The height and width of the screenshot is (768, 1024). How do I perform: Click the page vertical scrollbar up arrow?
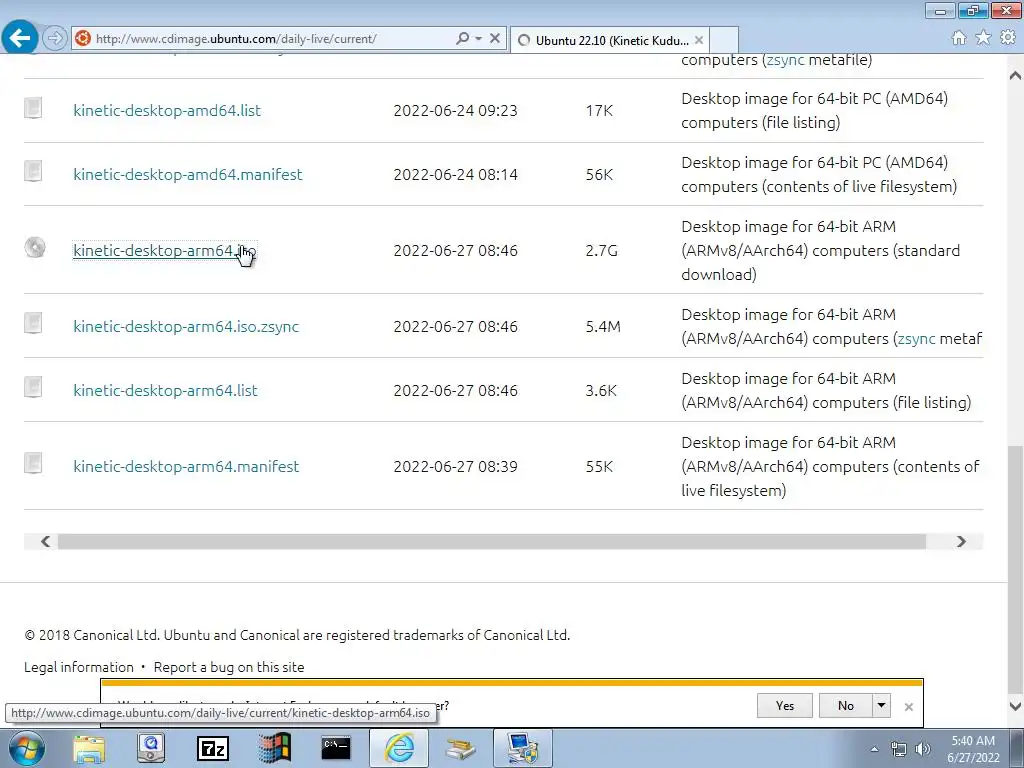1015,76
